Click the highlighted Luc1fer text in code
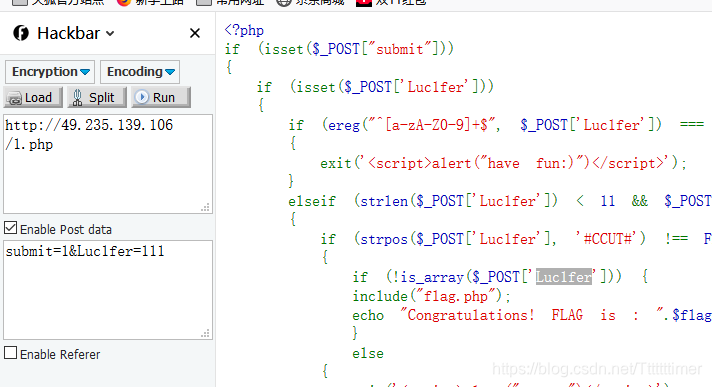The height and width of the screenshot is (387, 712). pyautogui.click(x=564, y=276)
